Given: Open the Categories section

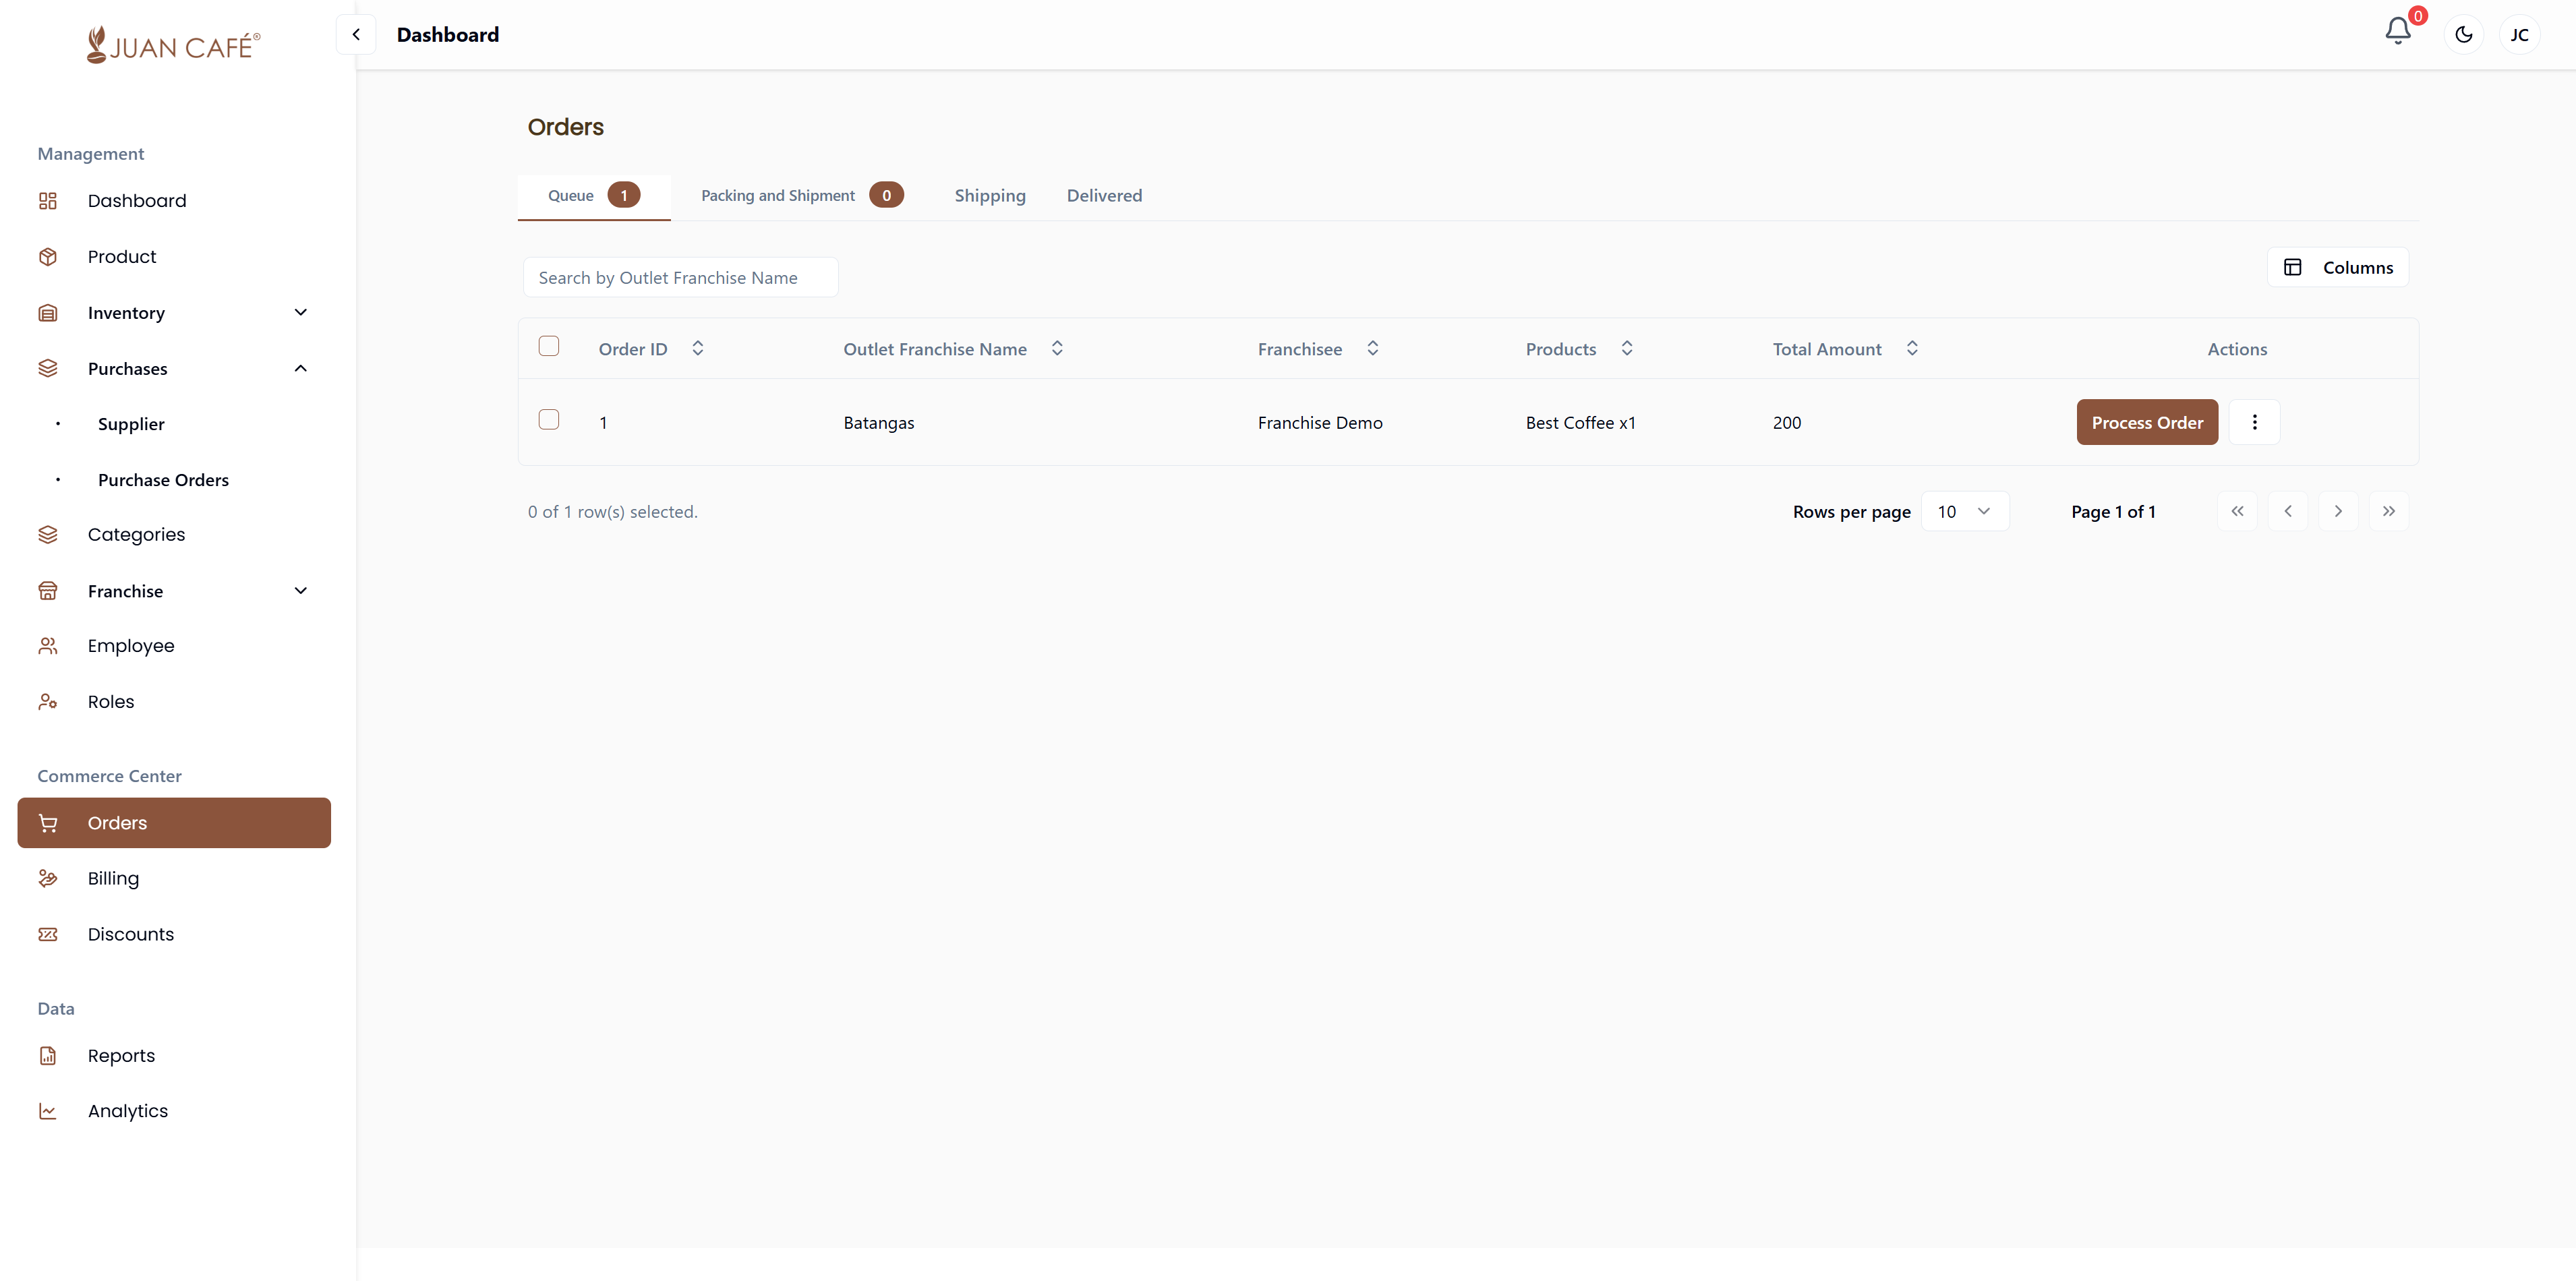Looking at the screenshot, I should 136,534.
